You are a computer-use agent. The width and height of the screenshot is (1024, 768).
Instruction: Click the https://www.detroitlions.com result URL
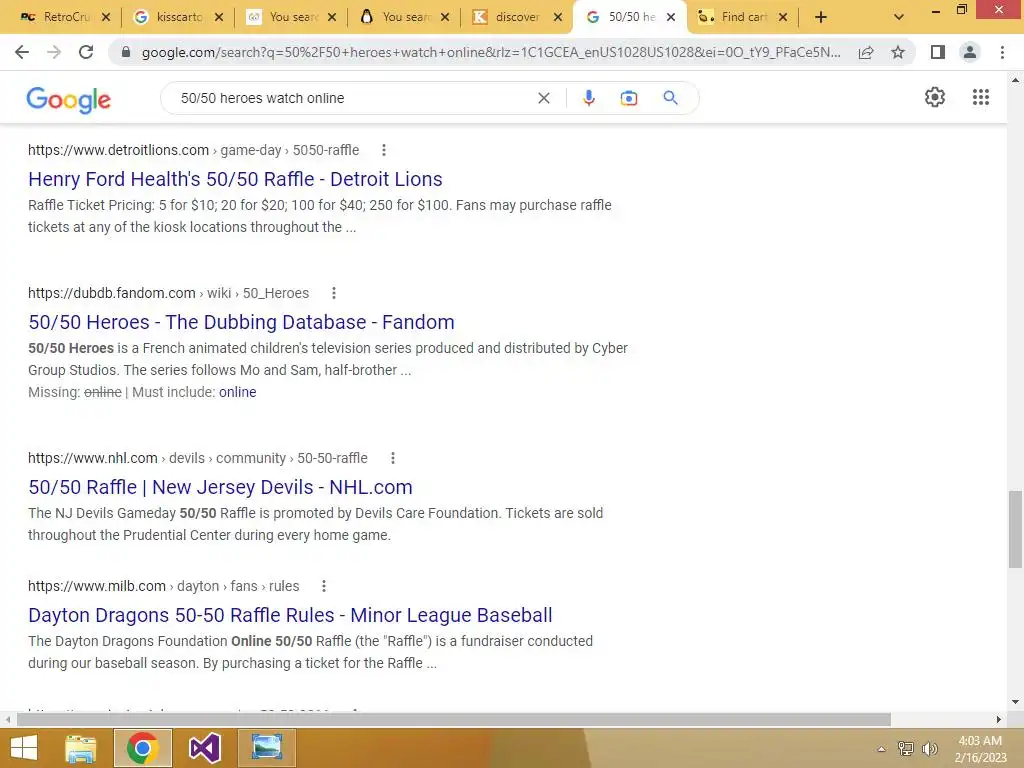coord(118,150)
